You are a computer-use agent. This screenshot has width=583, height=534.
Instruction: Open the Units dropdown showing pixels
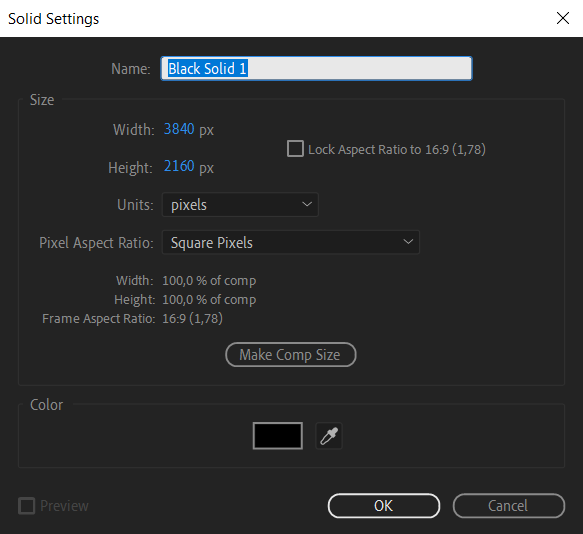tap(240, 205)
